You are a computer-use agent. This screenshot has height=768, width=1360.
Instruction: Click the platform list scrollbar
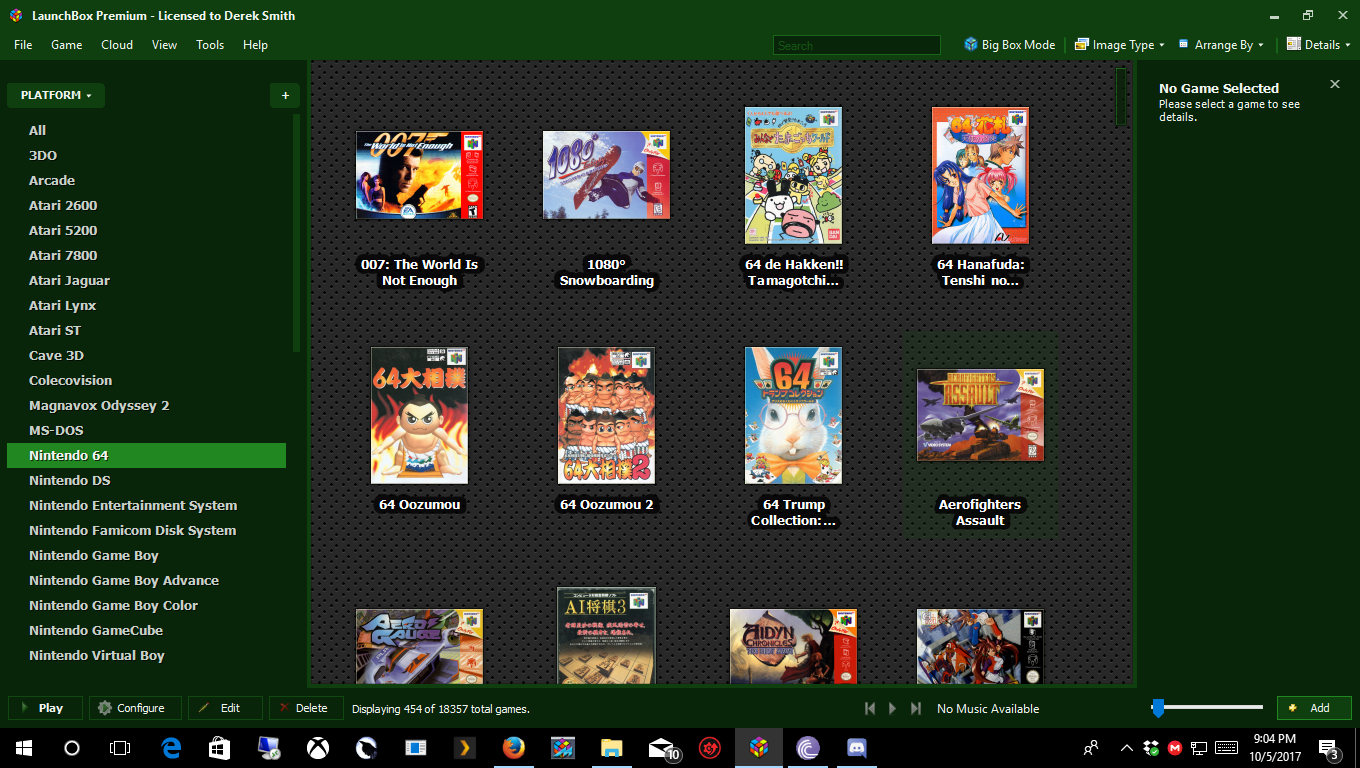pyautogui.click(x=296, y=232)
